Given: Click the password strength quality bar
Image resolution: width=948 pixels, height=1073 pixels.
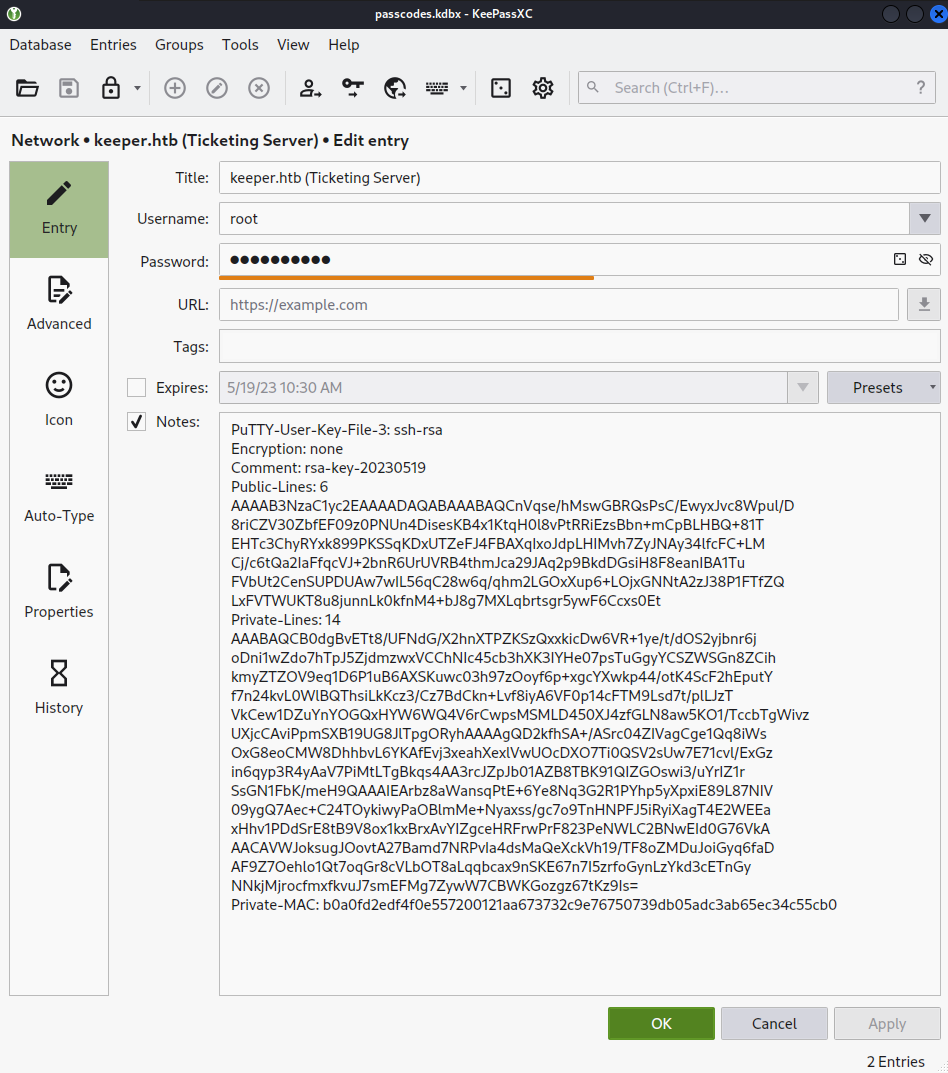Looking at the screenshot, I should click(x=407, y=278).
